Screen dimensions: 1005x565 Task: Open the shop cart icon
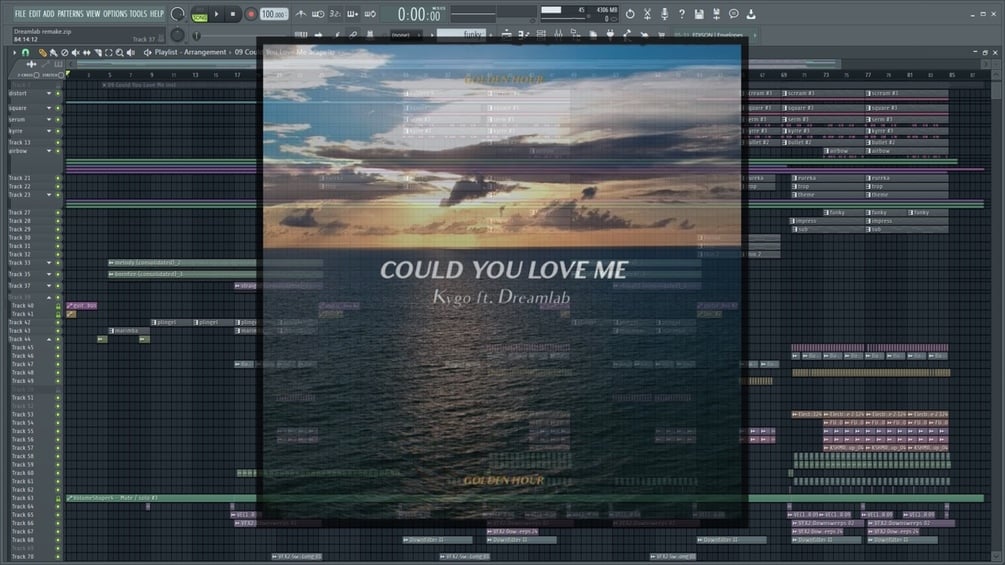[661, 35]
